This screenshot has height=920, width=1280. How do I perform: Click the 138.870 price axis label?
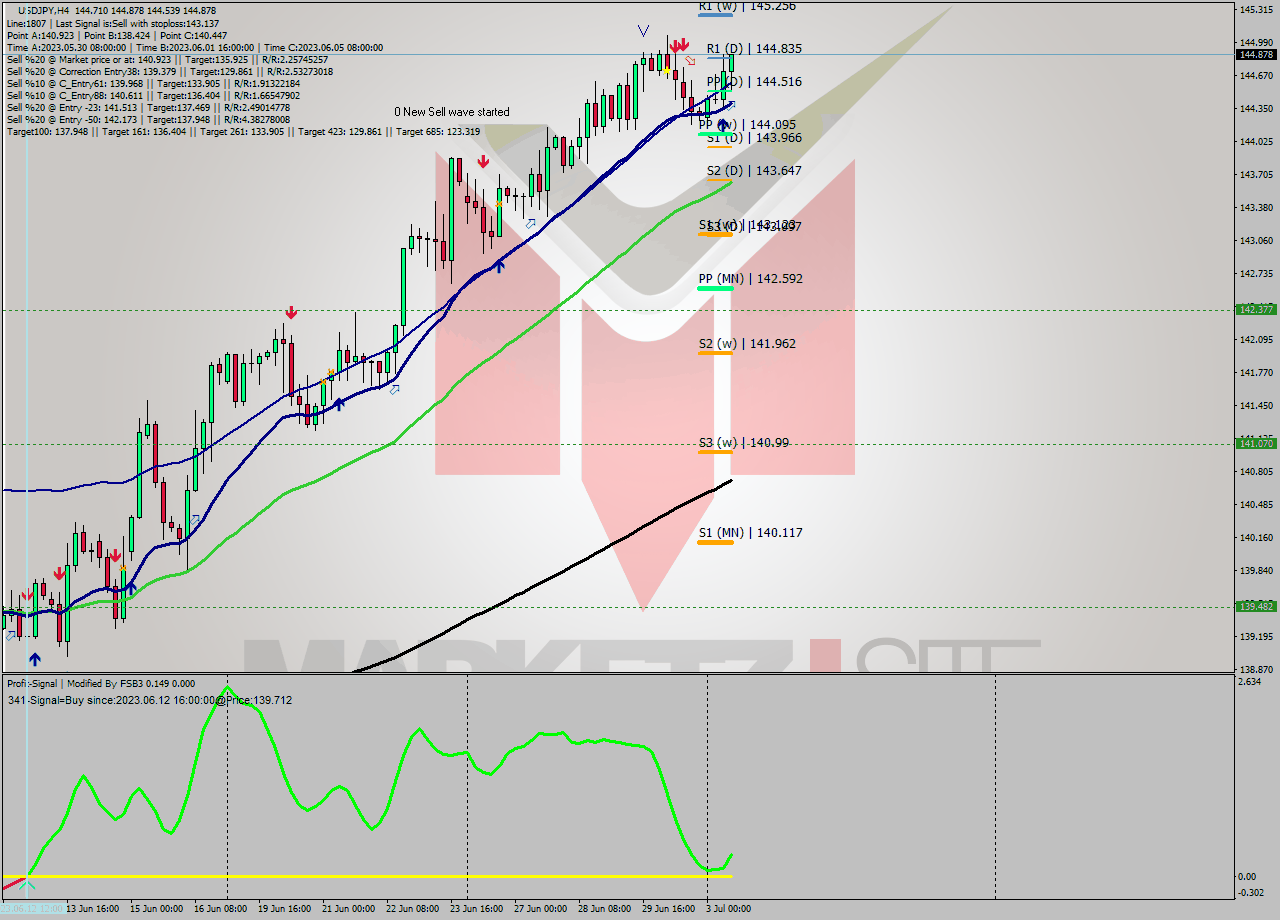[1256, 669]
